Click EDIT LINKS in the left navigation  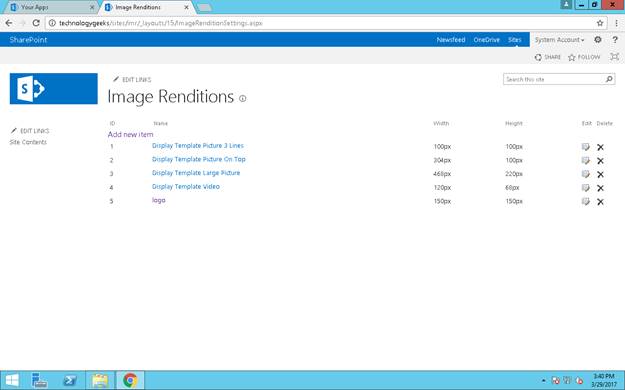[30, 131]
